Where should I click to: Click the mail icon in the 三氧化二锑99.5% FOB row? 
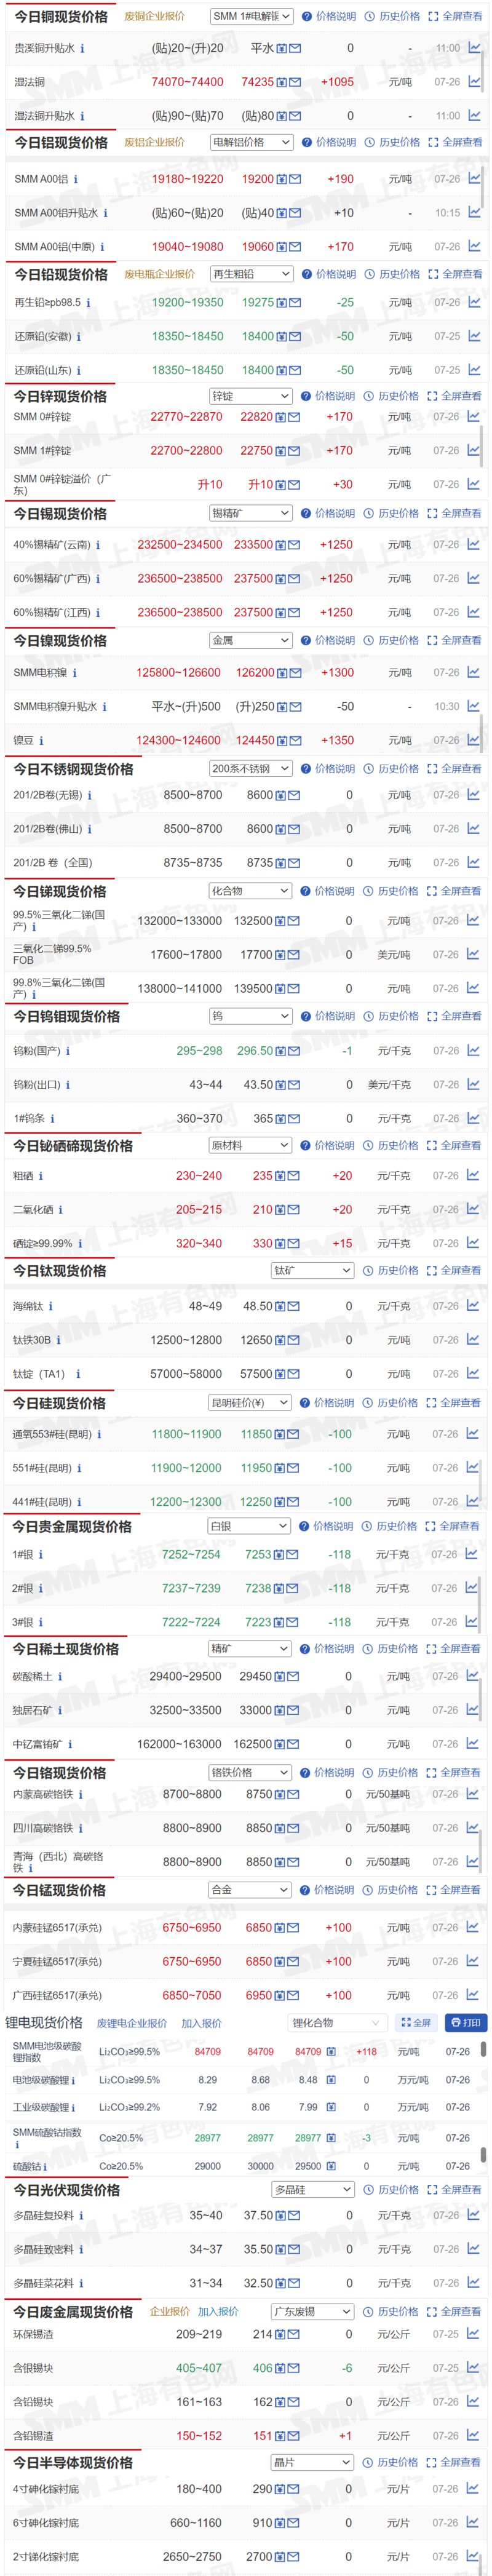pyautogui.click(x=293, y=955)
